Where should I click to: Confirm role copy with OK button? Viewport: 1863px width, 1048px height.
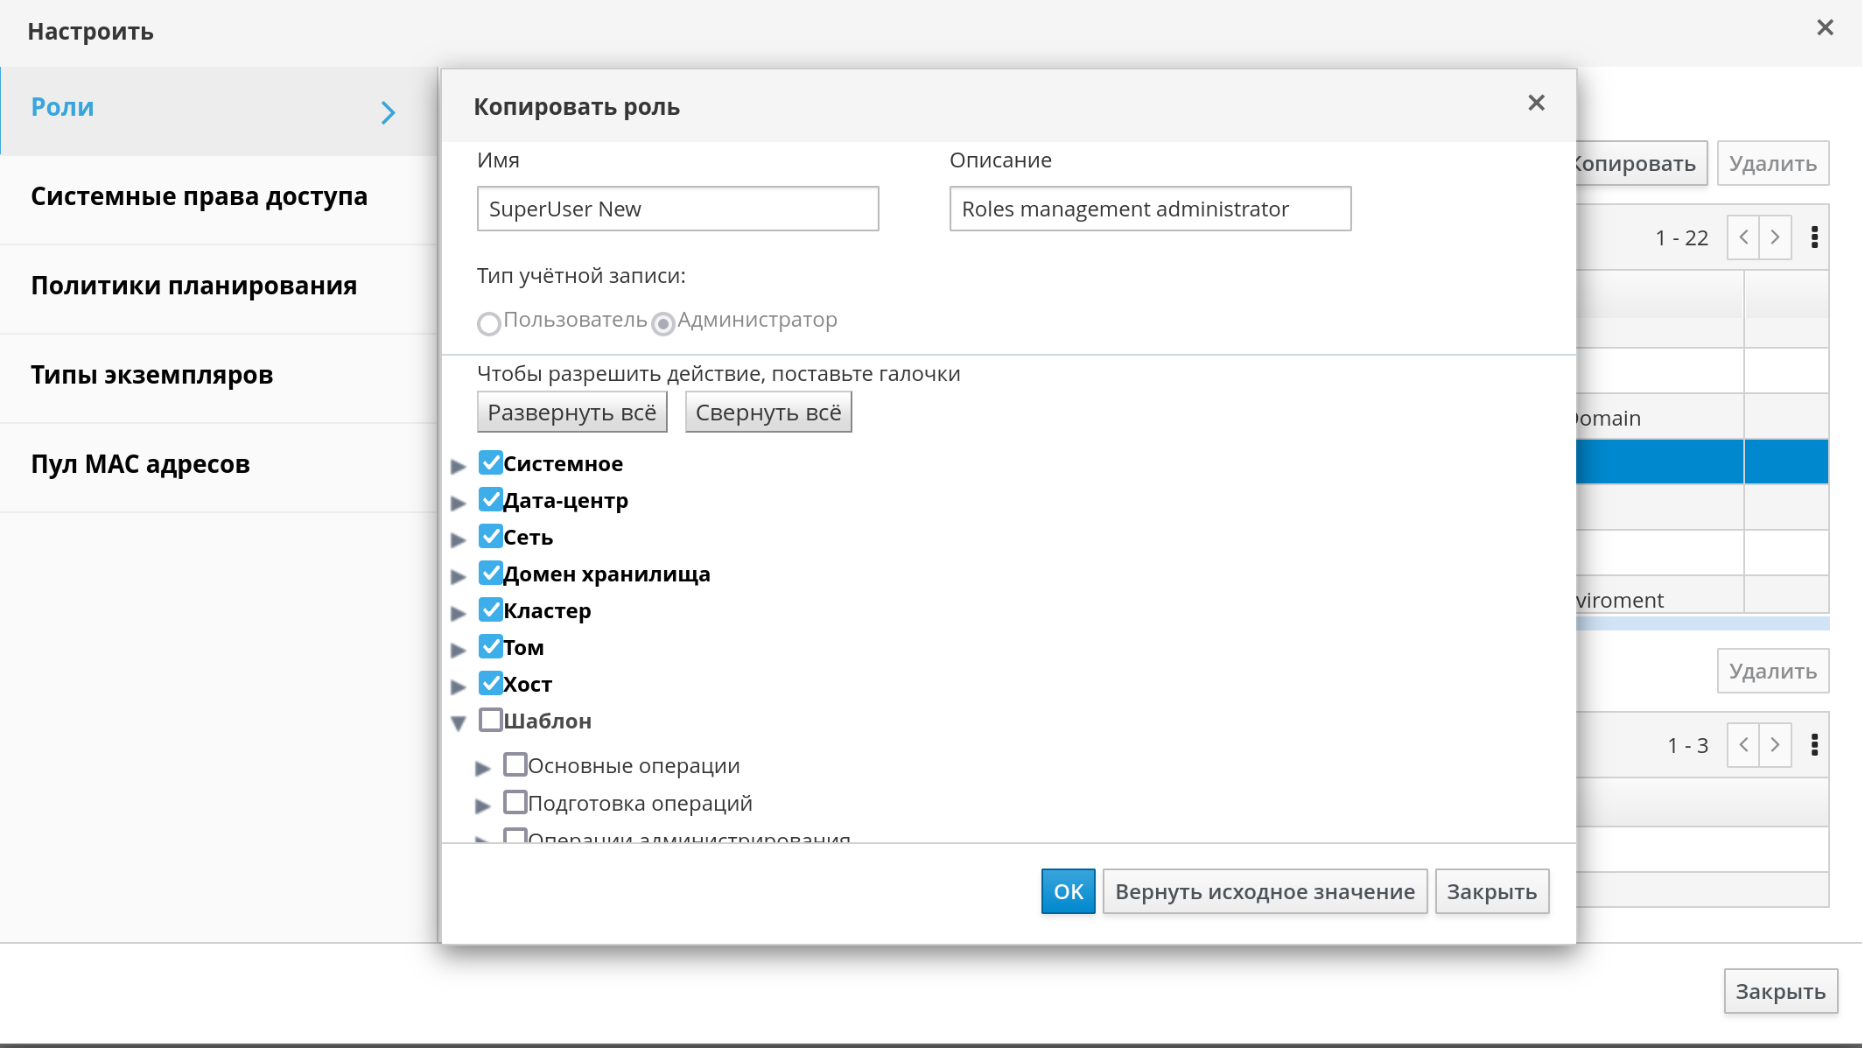(x=1067, y=891)
